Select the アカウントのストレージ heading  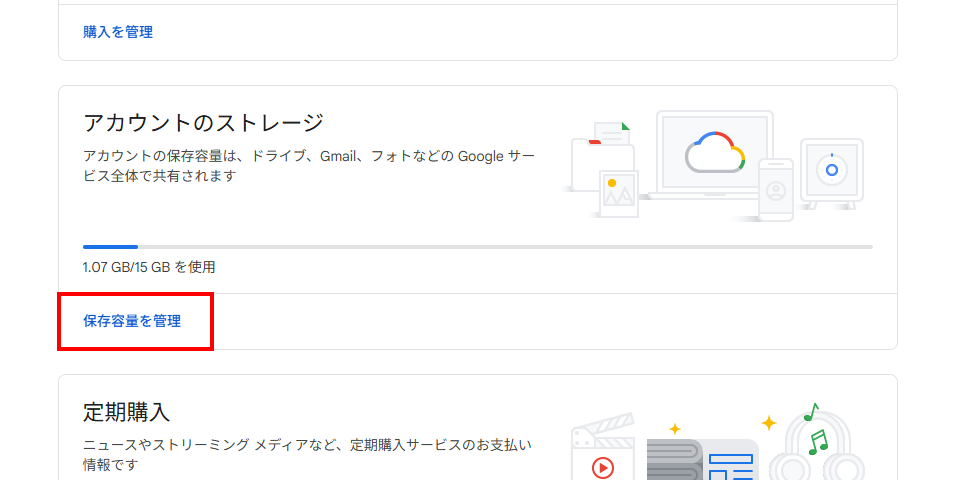203,123
